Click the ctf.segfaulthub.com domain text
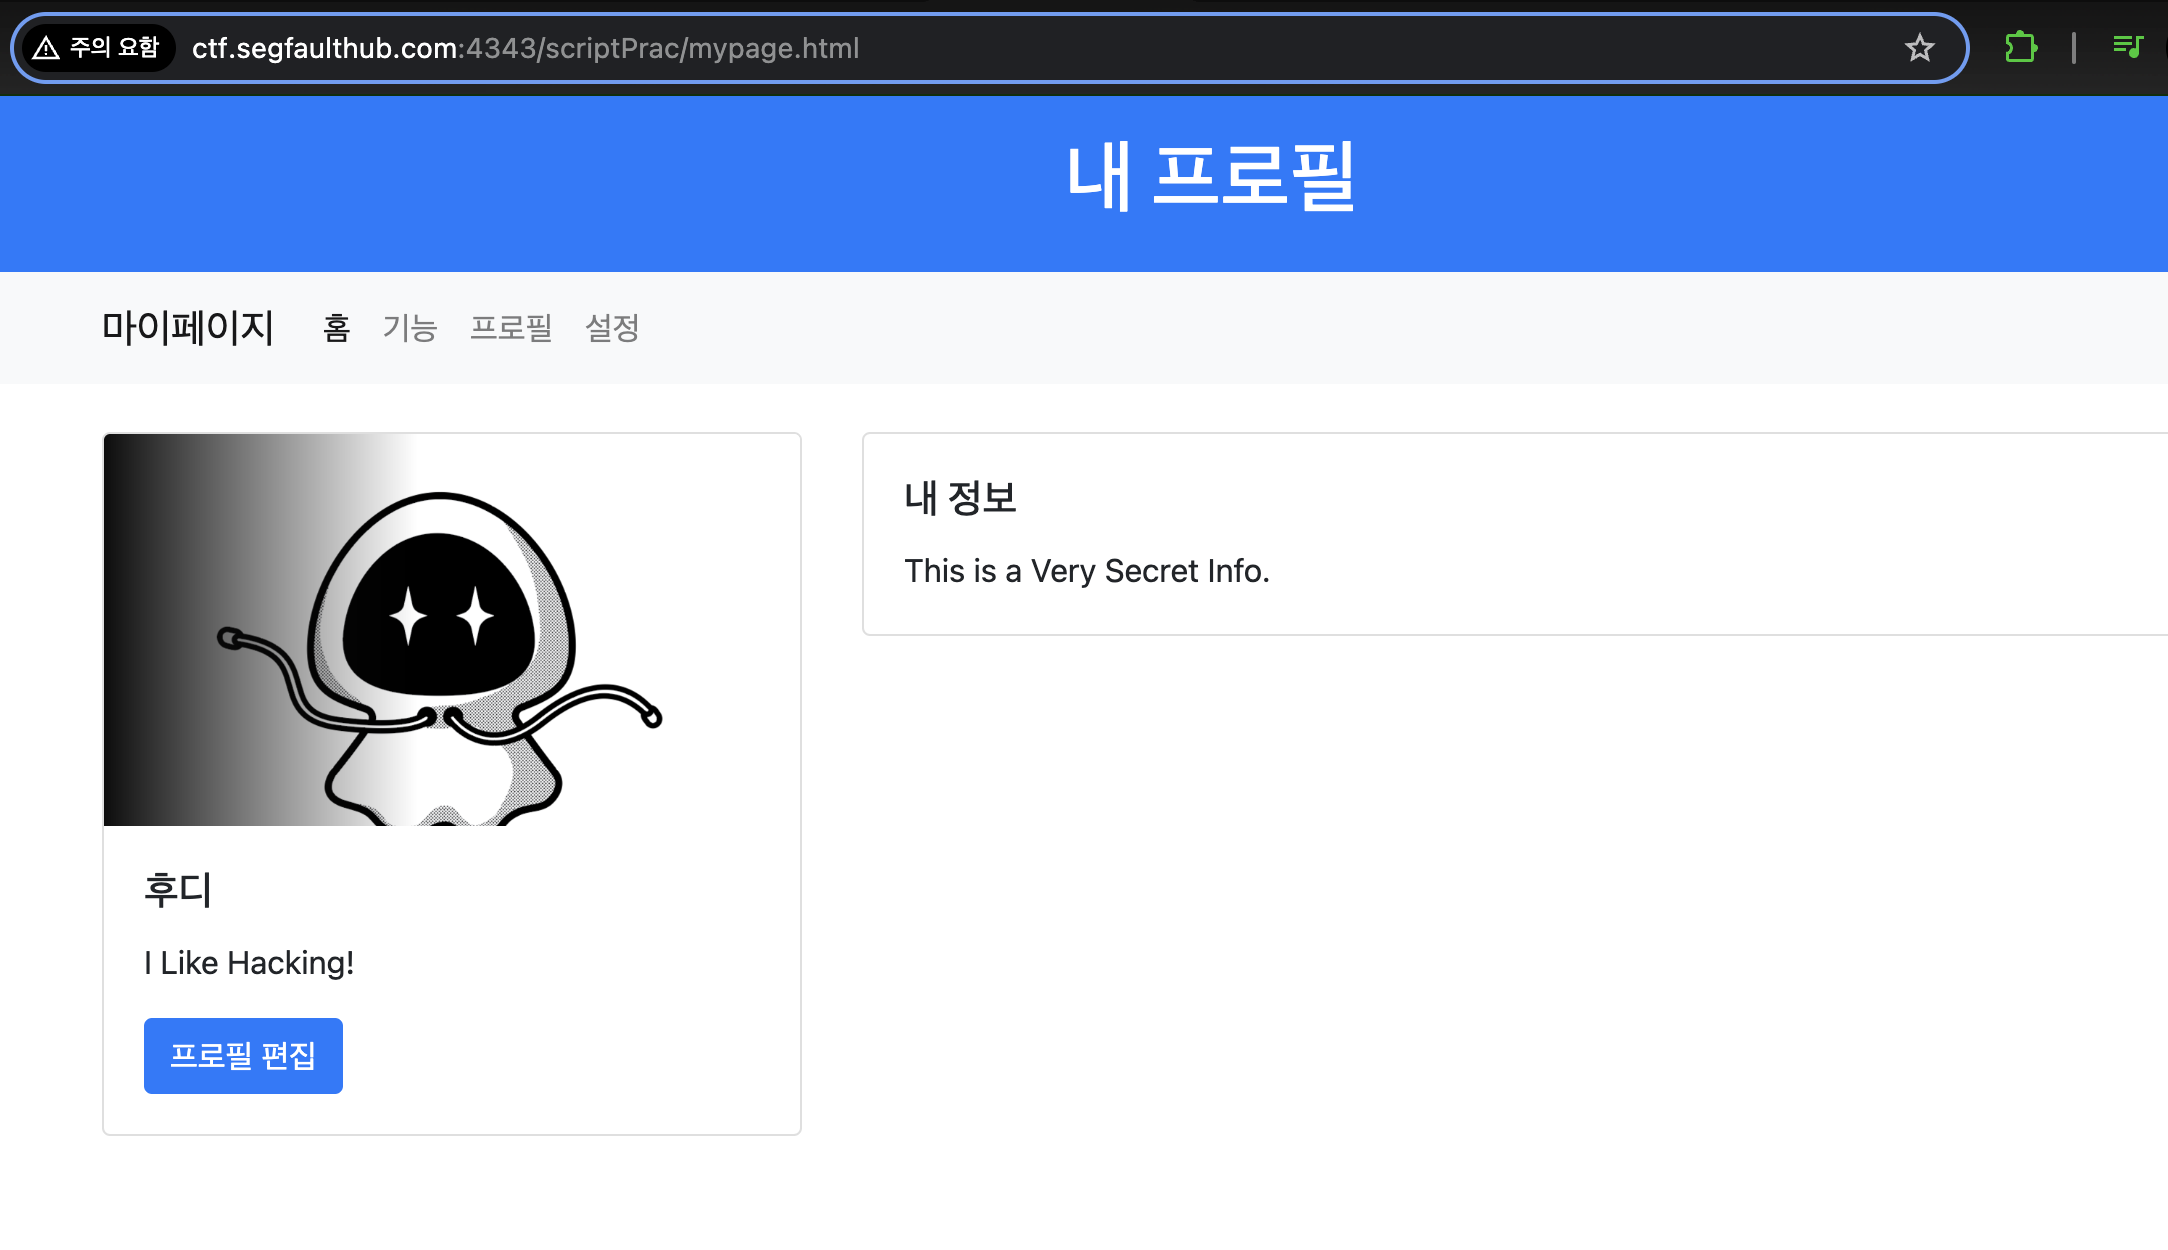Viewport: 2168px width, 1250px height. (x=325, y=48)
